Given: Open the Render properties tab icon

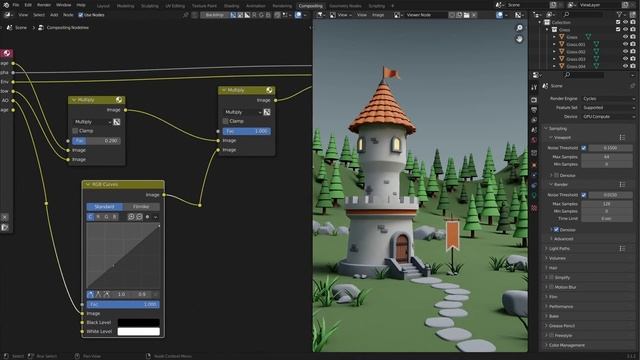Looking at the screenshot, I should 534,100.
